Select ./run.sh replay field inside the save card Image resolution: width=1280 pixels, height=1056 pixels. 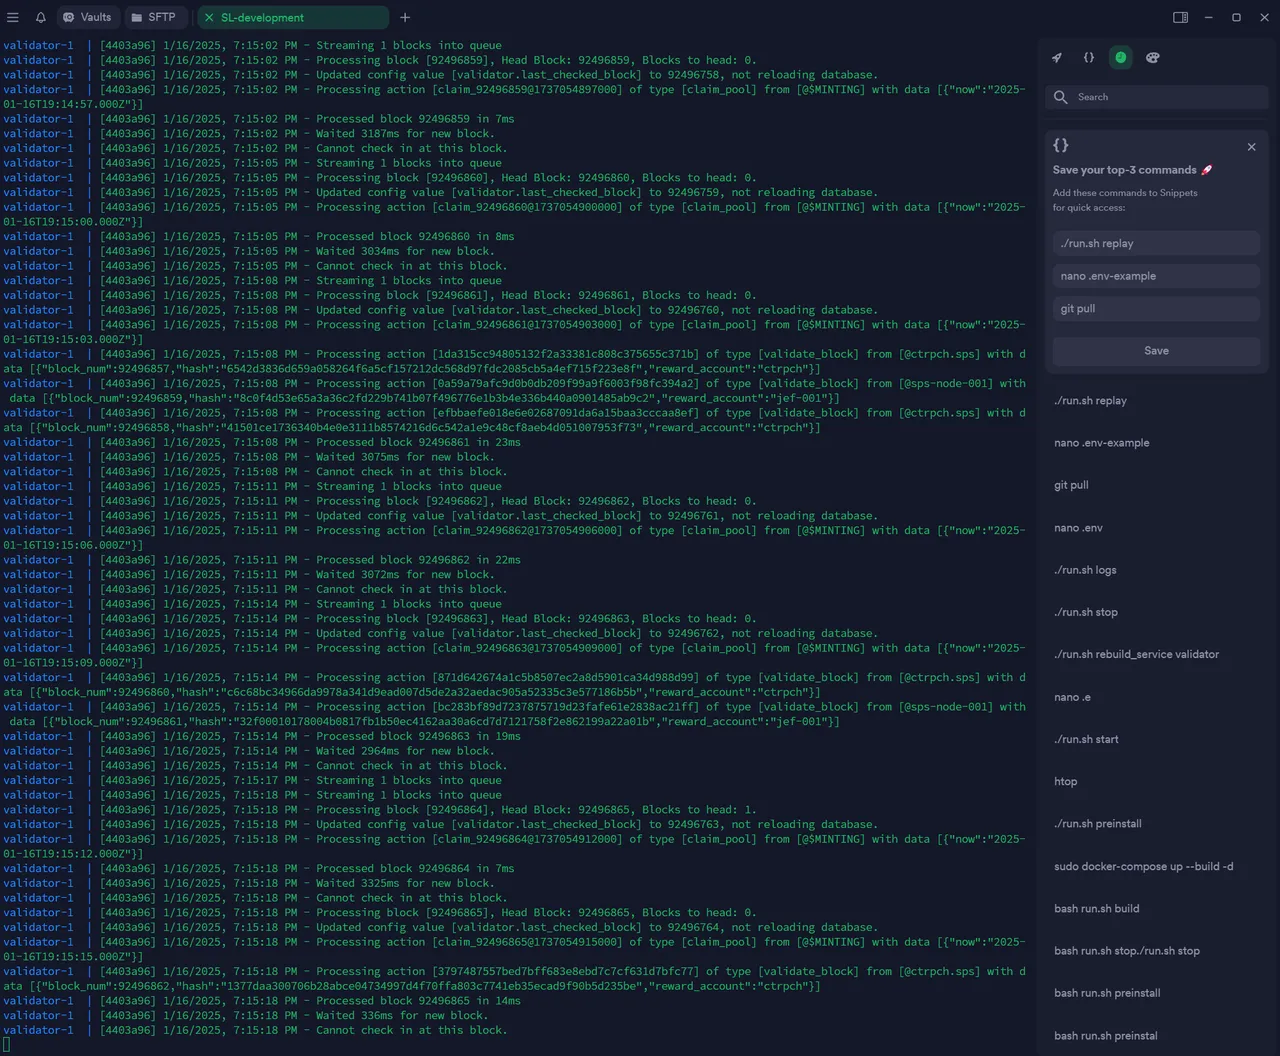click(x=1156, y=243)
